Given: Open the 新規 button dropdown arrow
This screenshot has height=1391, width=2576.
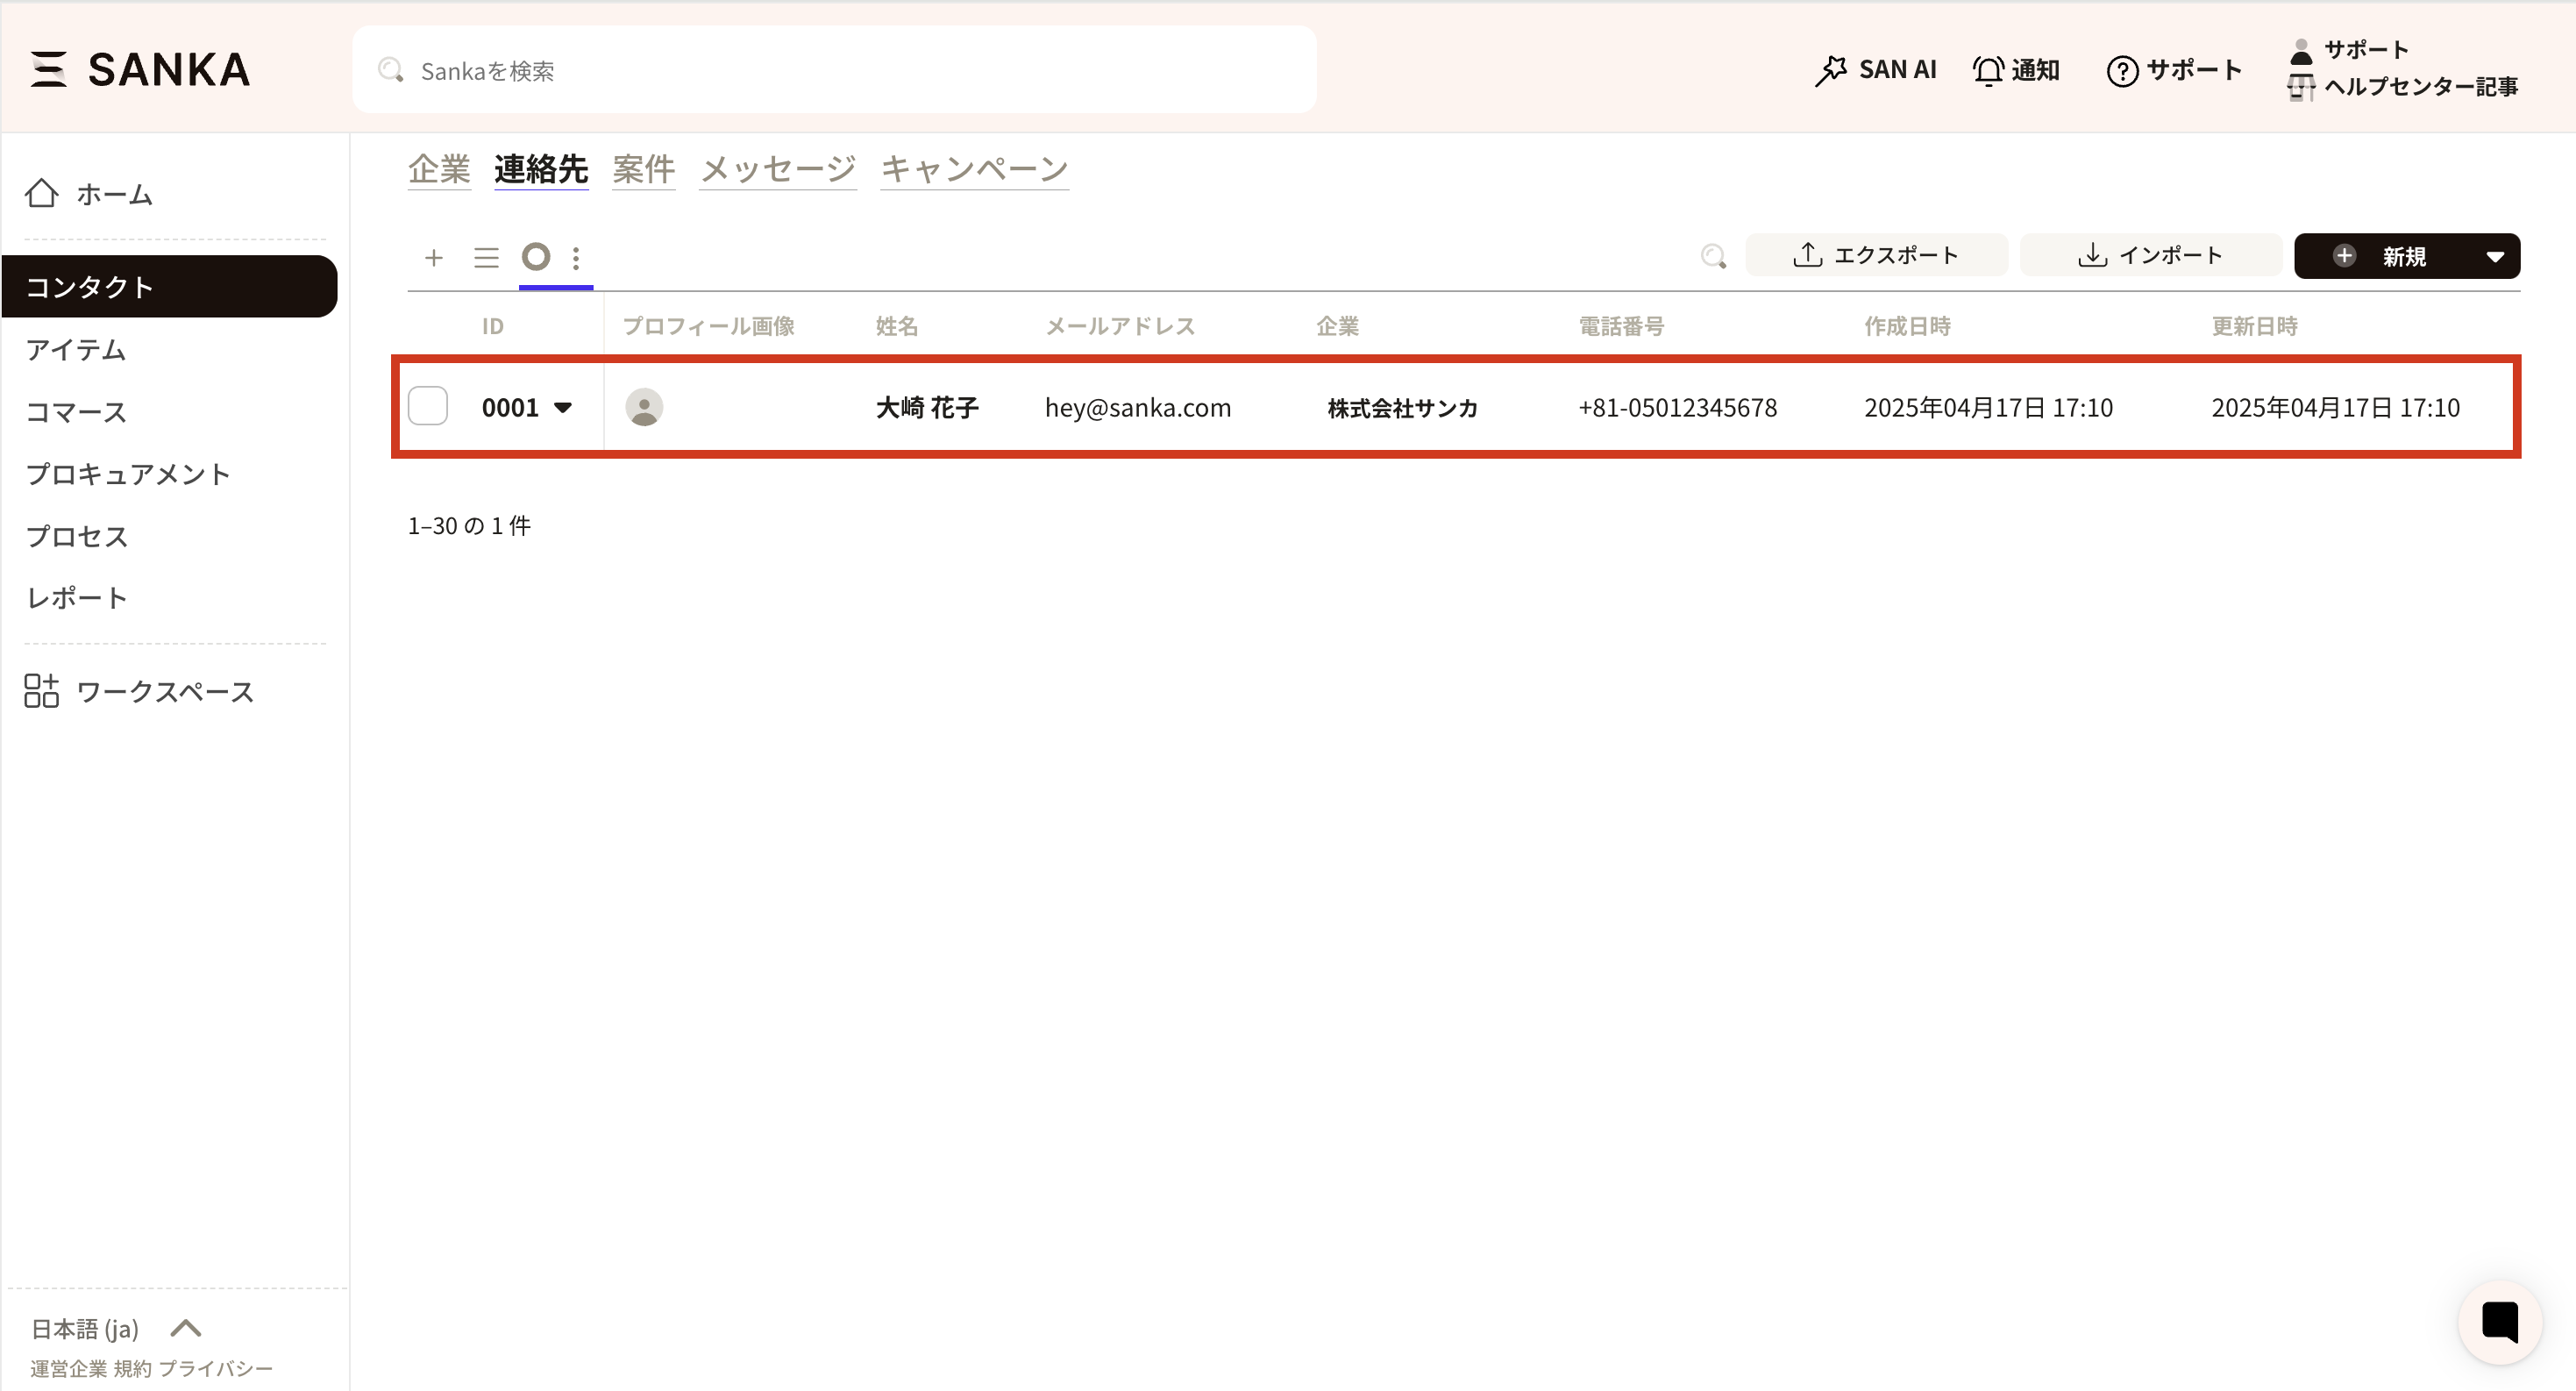Looking at the screenshot, I should 2495,256.
